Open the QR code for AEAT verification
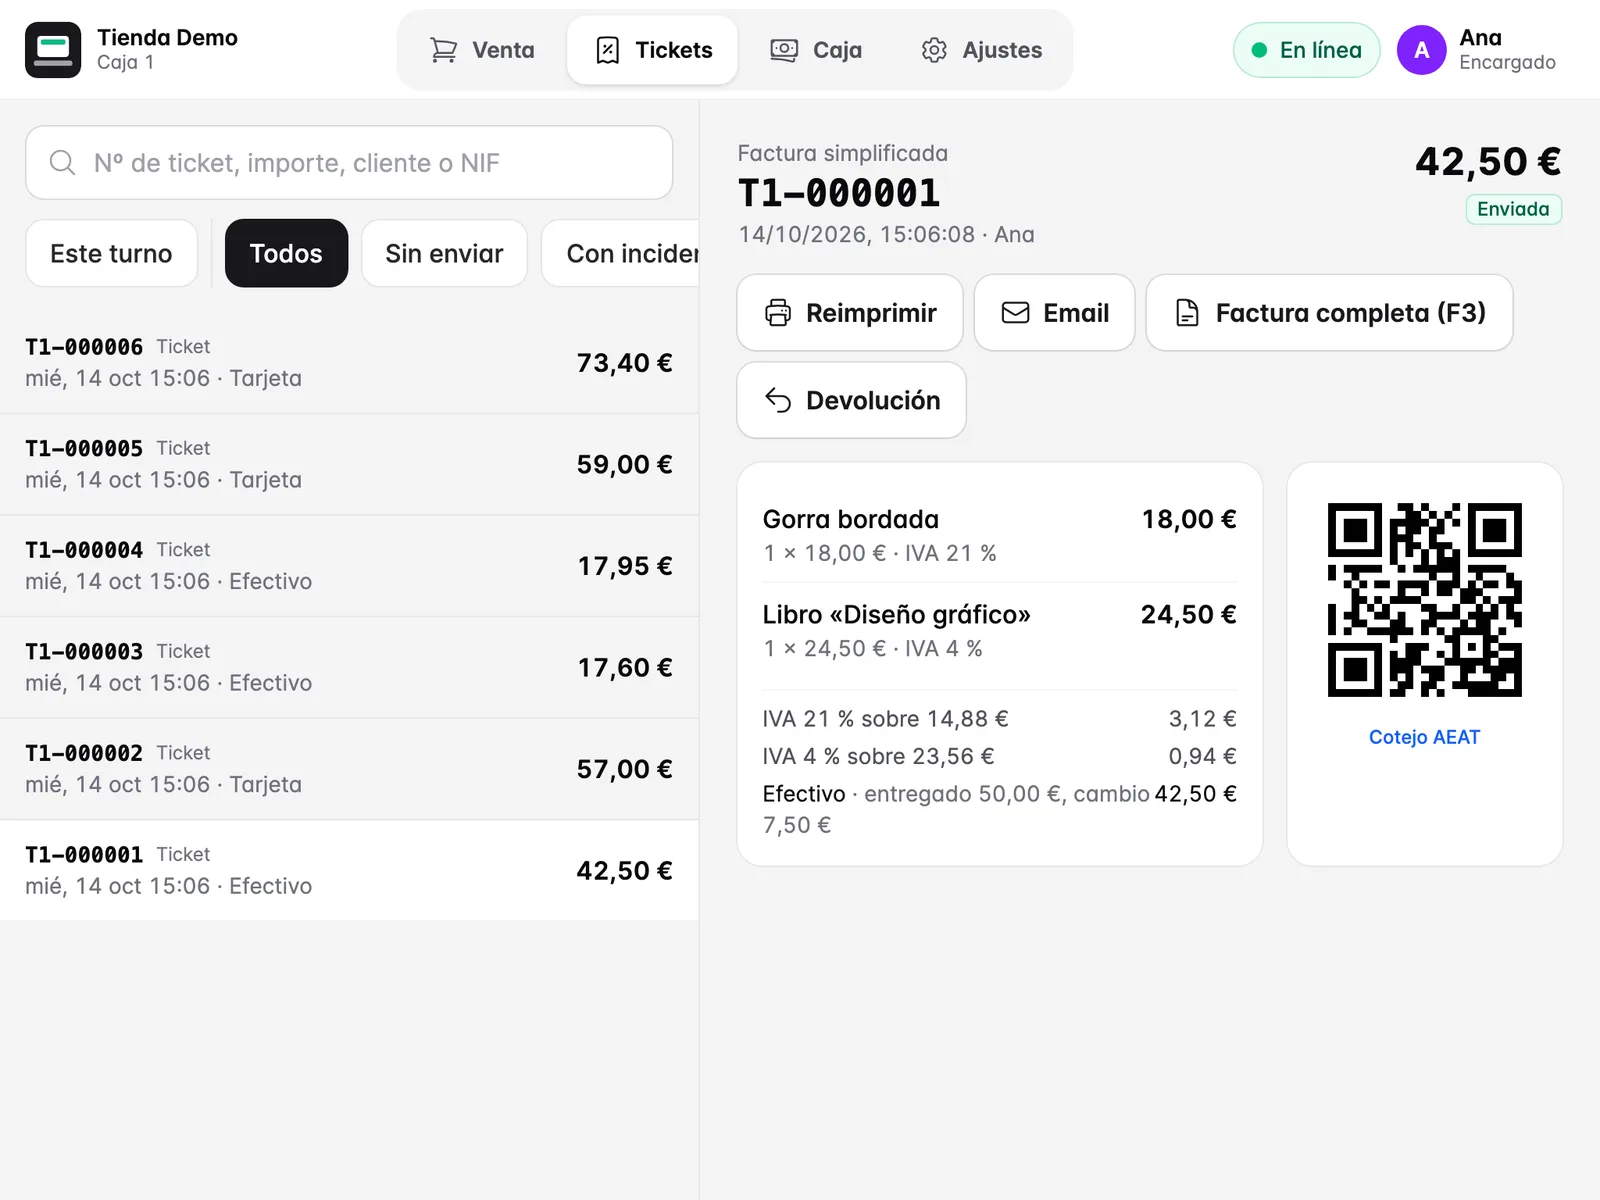This screenshot has width=1600, height=1200. (1424, 600)
